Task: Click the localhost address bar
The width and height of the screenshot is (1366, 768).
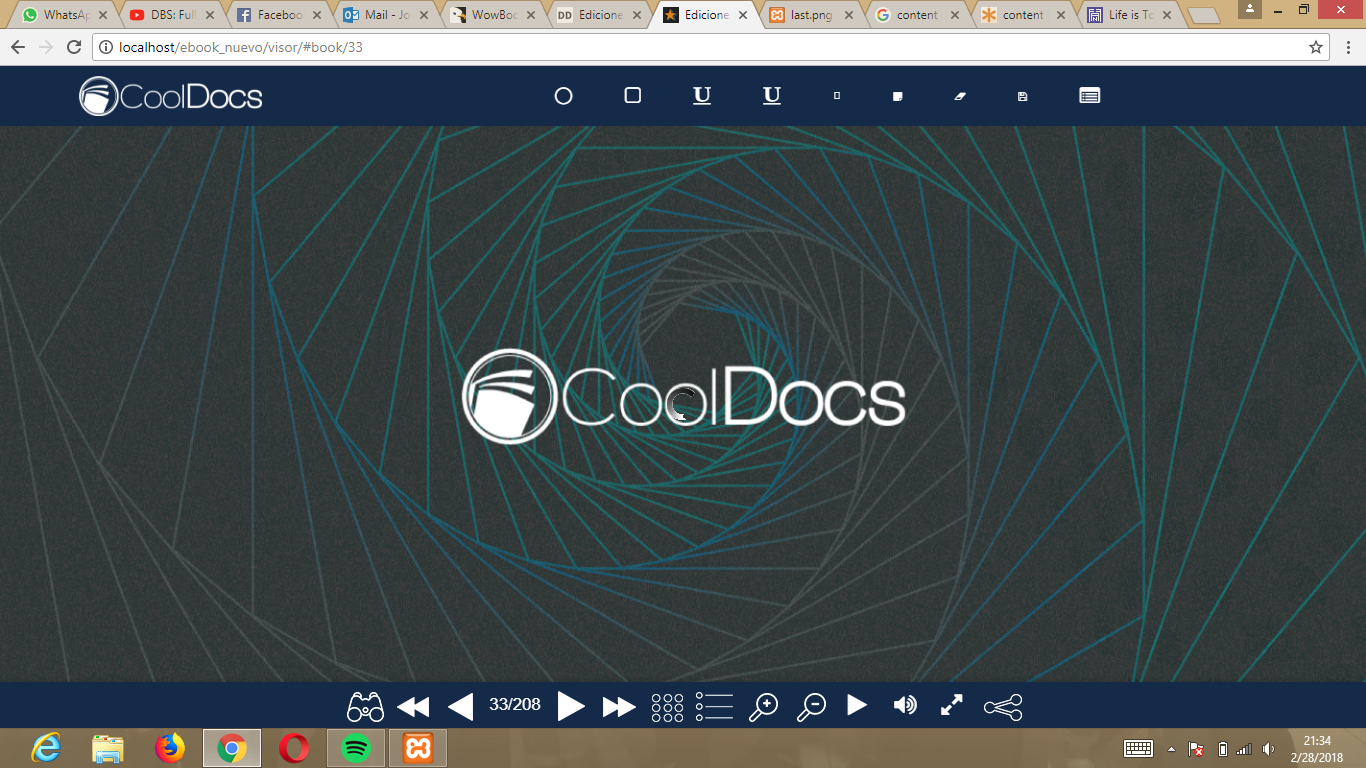Action: pos(711,47)
